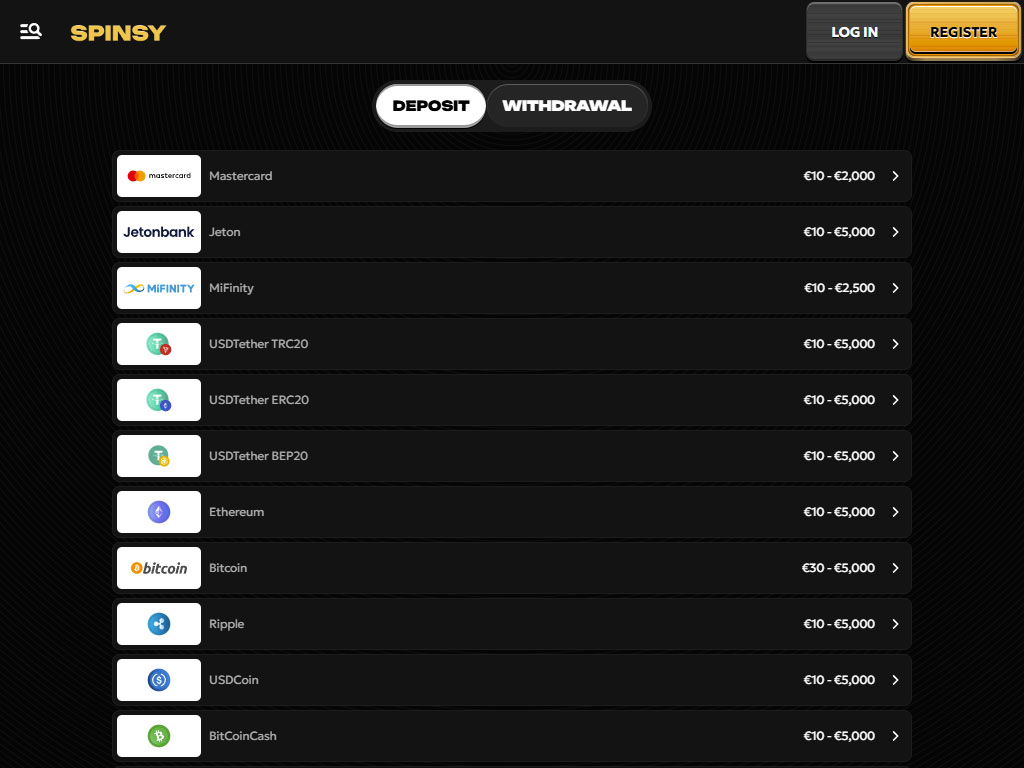Click the USDTether TRC20 coin icon
1024x768 pixels.
[159, 344]
